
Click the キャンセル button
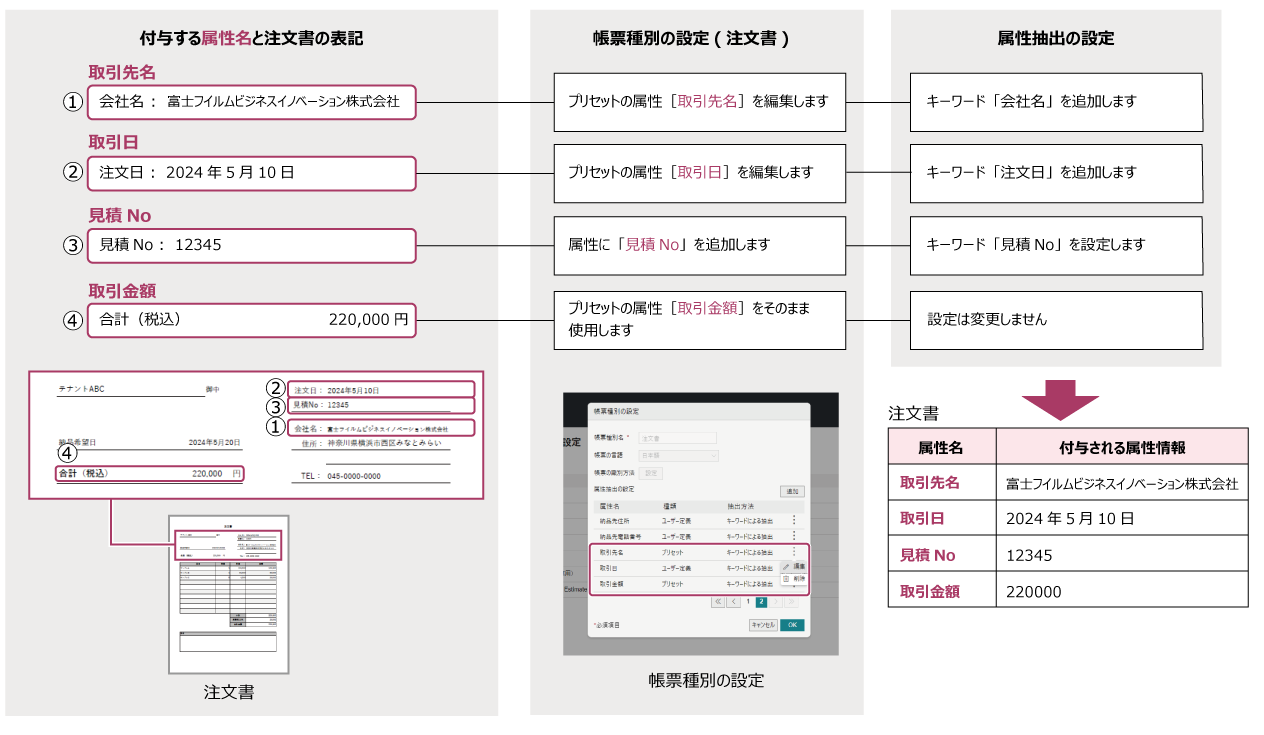763,625
